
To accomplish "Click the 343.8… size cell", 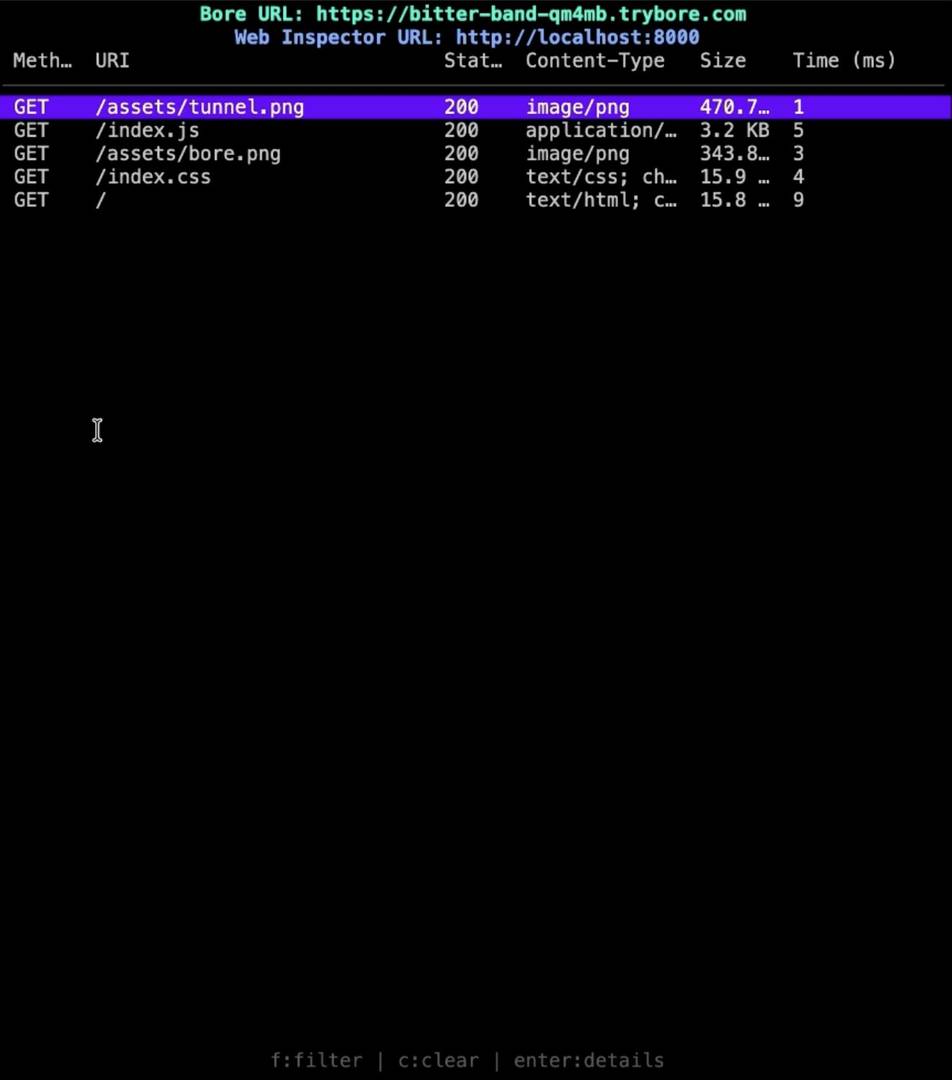I will [x=734, y=154].
